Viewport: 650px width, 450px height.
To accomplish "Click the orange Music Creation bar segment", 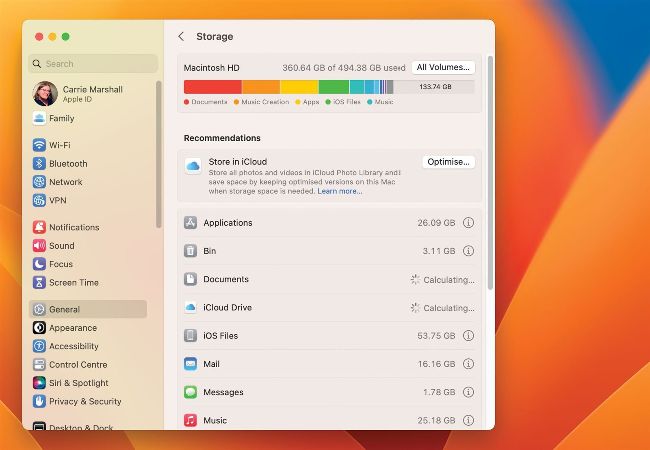I will pyautogui.click(x=261, y=87).
